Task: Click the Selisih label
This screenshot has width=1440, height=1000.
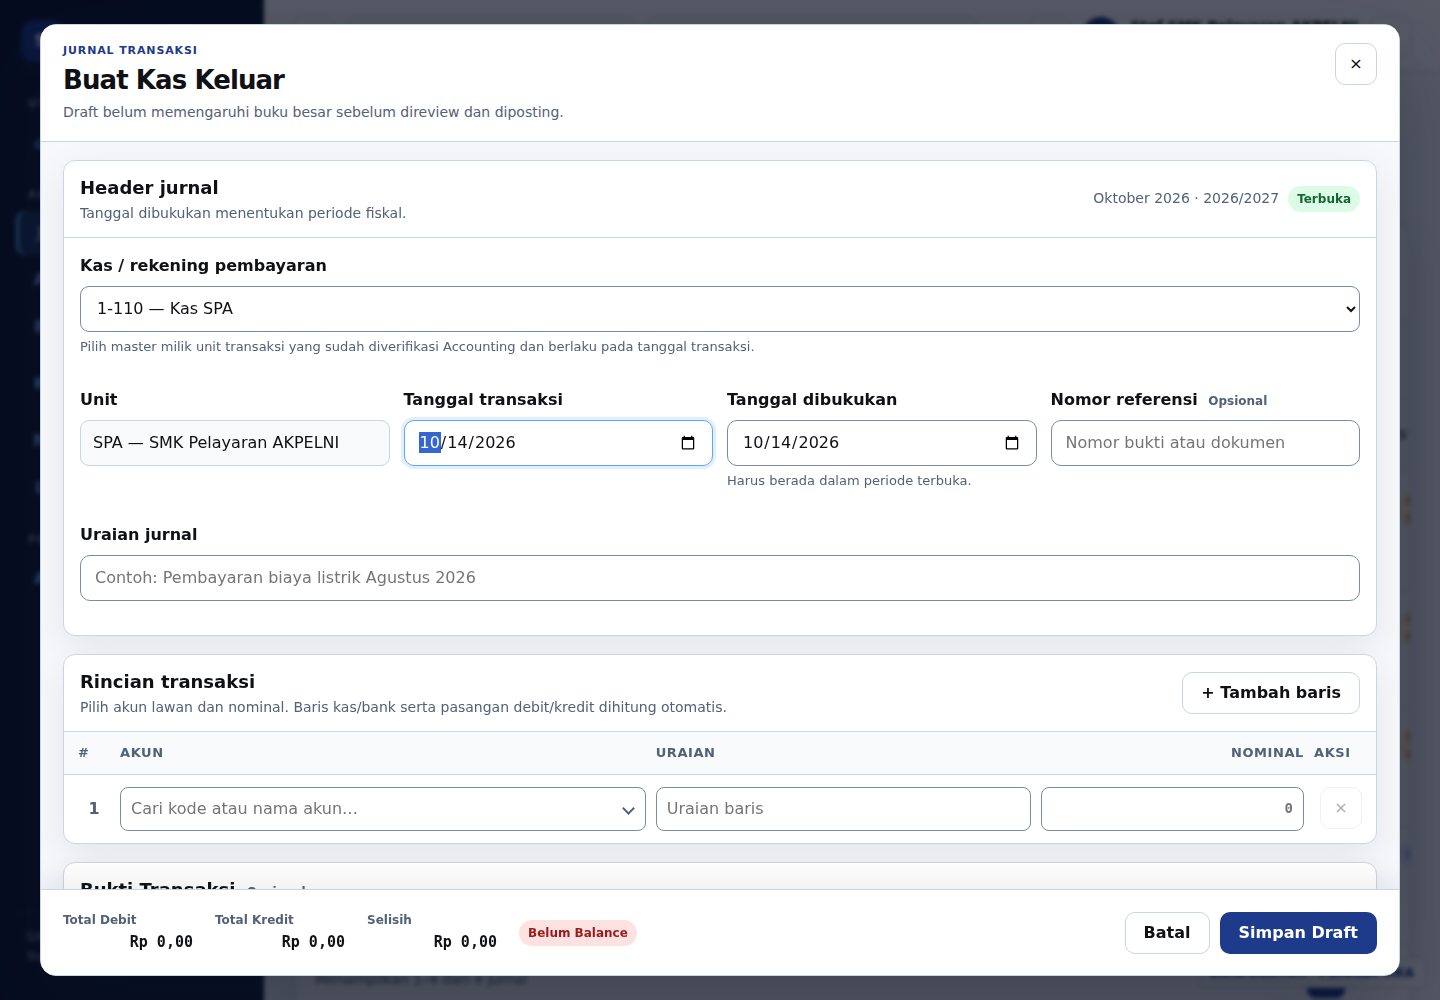Action: click(389, 920)
